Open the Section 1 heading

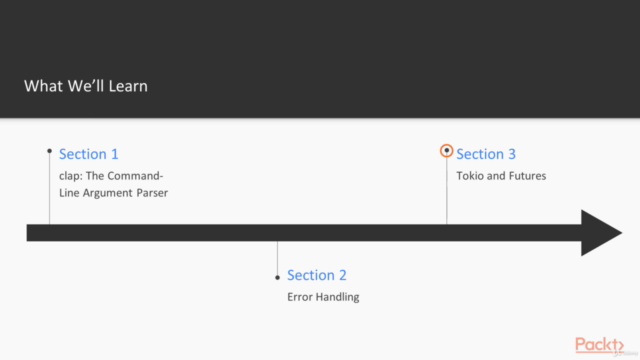coord(89,154)
